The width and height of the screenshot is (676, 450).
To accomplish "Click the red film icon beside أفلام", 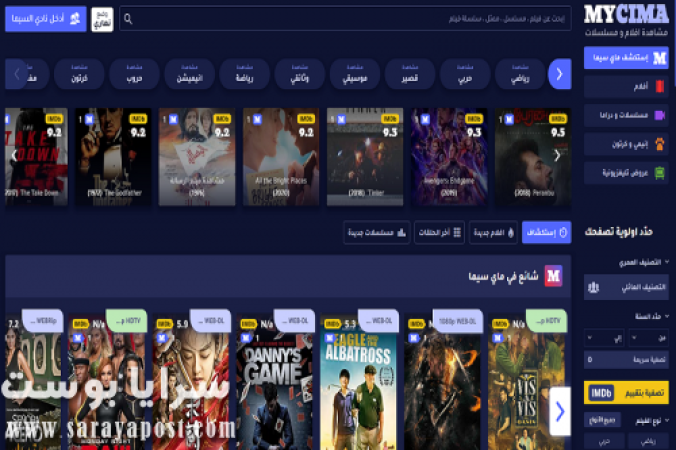I will point(660,87).
